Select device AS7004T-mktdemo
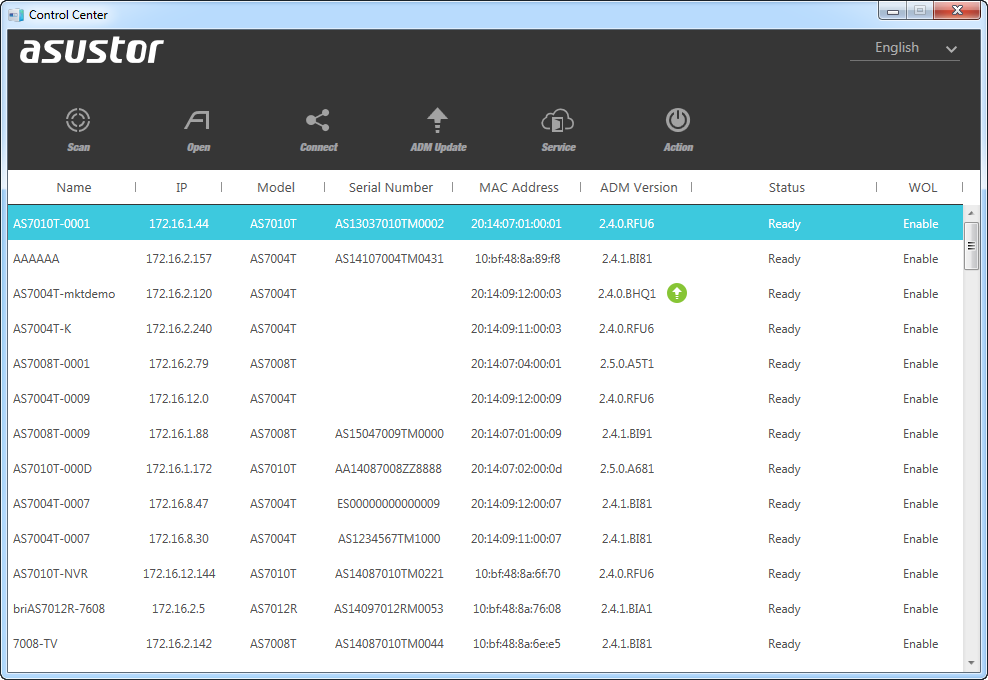988x680 pixels. pos(485,294)
